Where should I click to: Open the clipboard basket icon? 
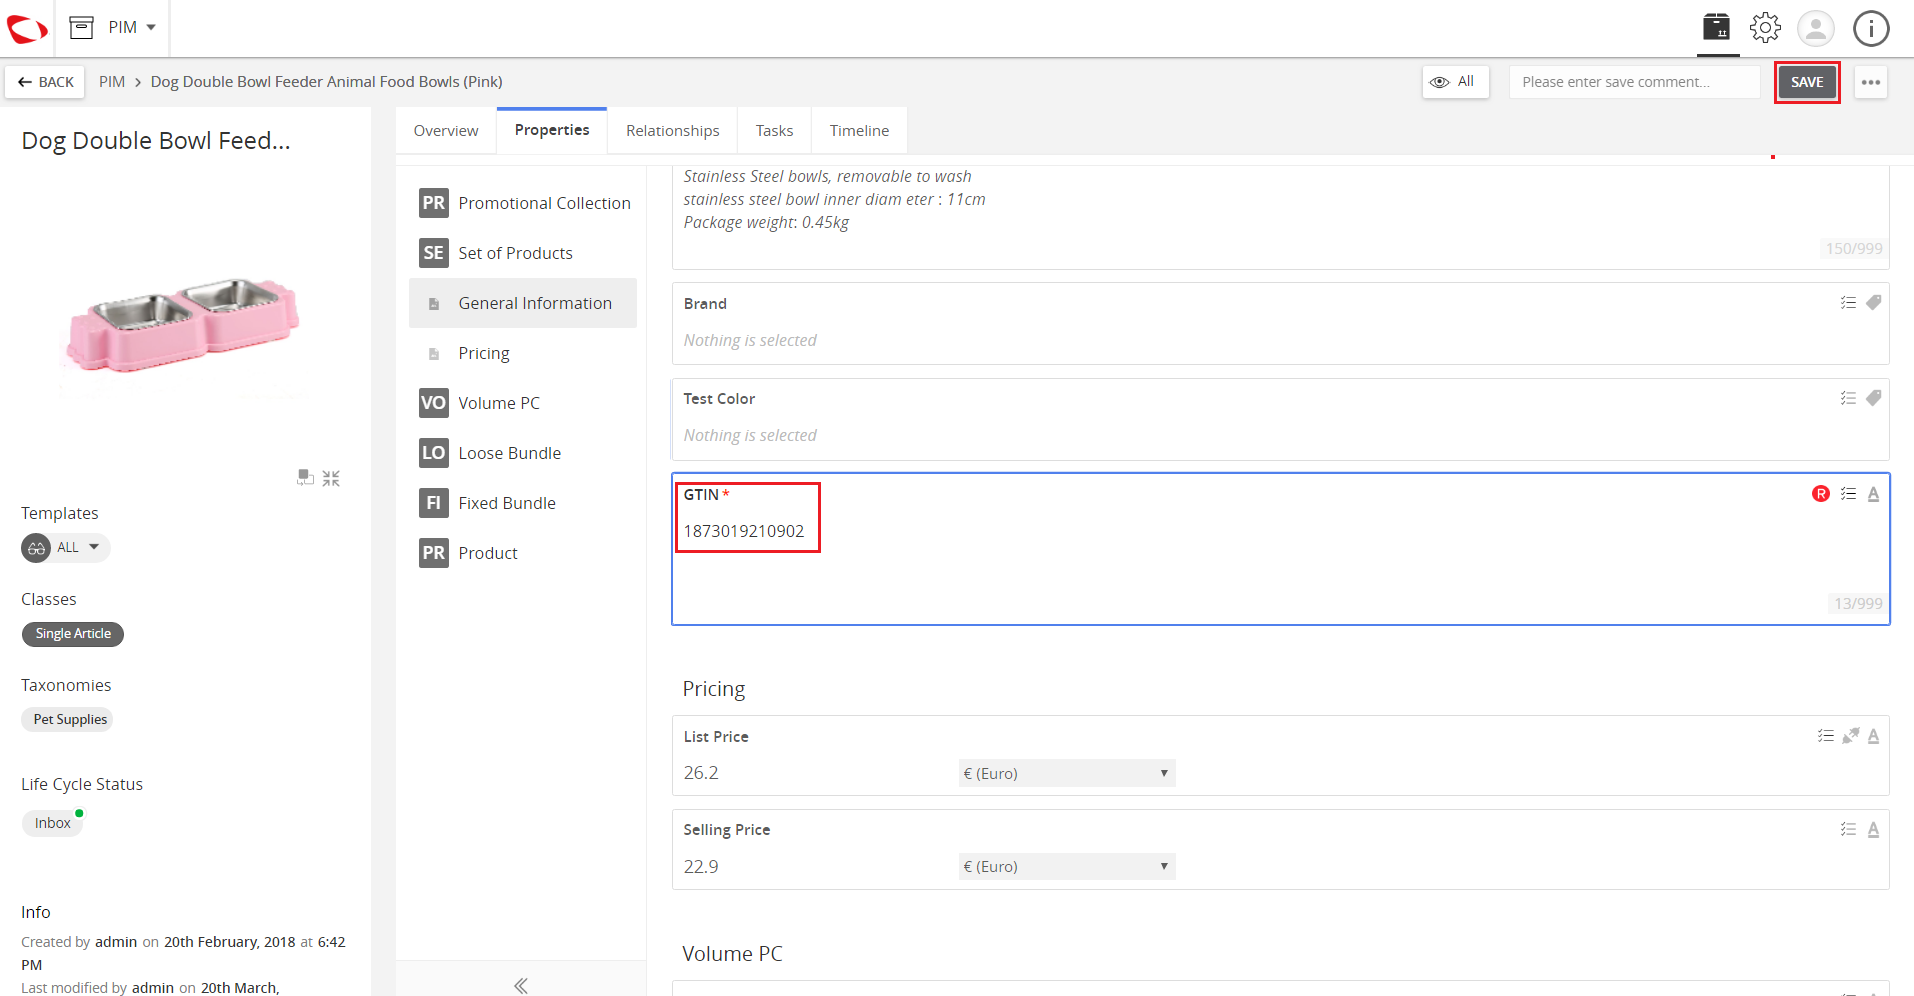[1716, 27]
